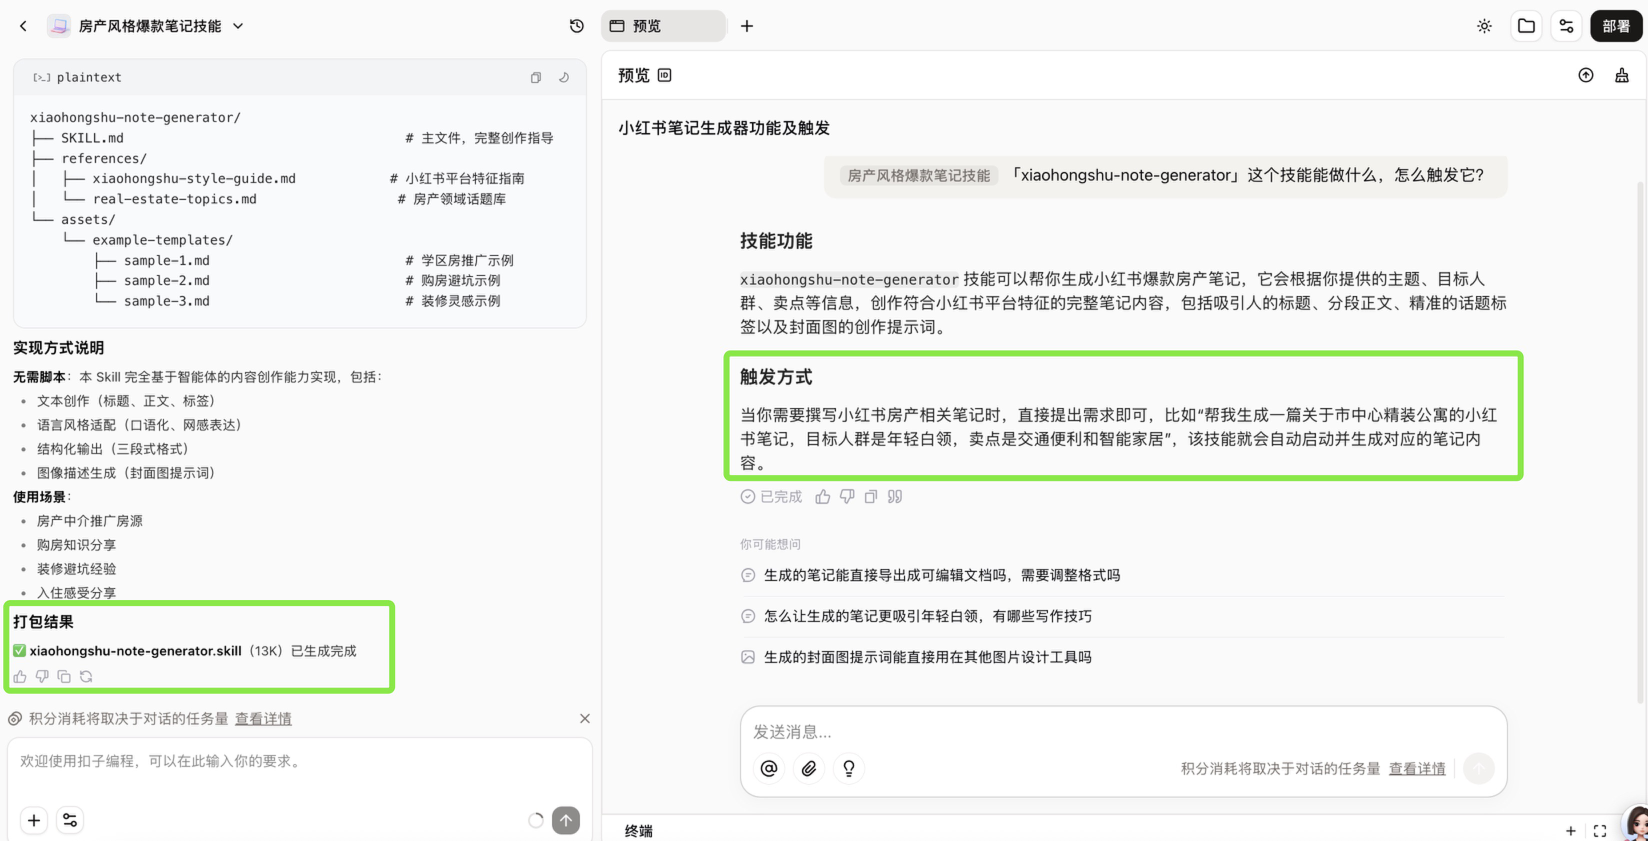Send the message in left input box
1648x841 pixels.
[566, 821]
